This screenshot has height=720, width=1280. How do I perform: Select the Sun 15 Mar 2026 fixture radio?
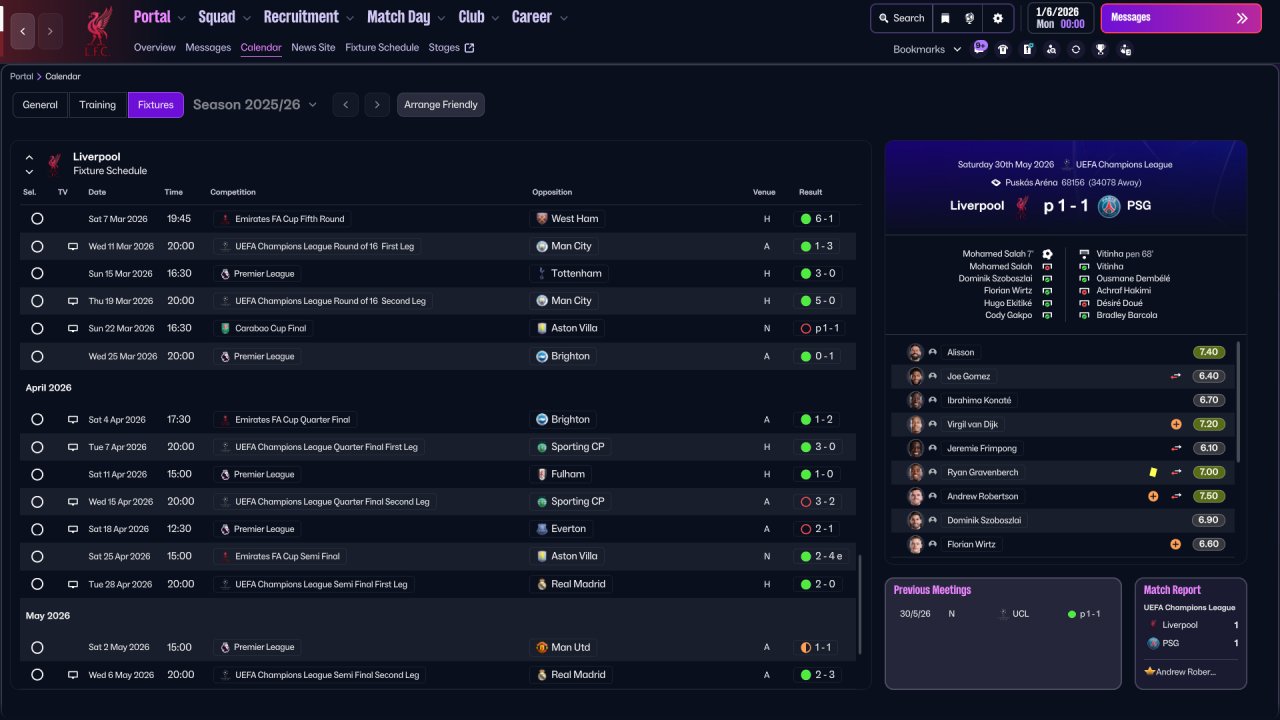pyautogui.click(x=37, y=273)
